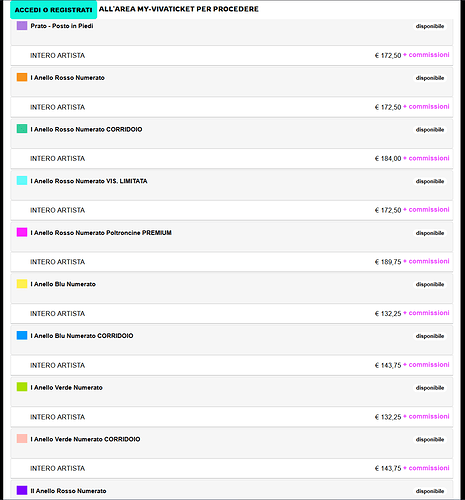Choose the green I Anello Rosso Numerato CORRIDOIO swatch

click(22, 129)
